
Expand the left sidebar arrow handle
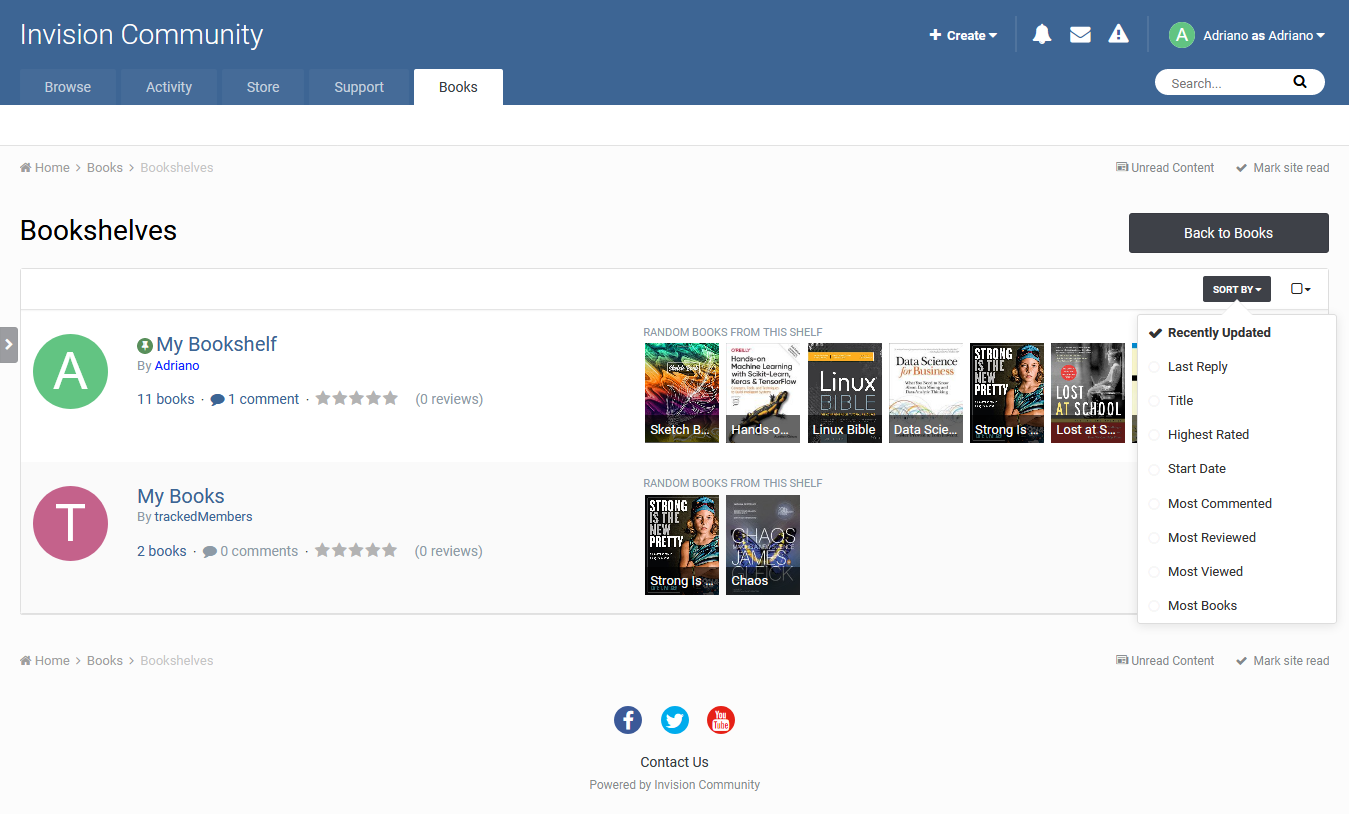pyautogui.click(x=8, y=345)
